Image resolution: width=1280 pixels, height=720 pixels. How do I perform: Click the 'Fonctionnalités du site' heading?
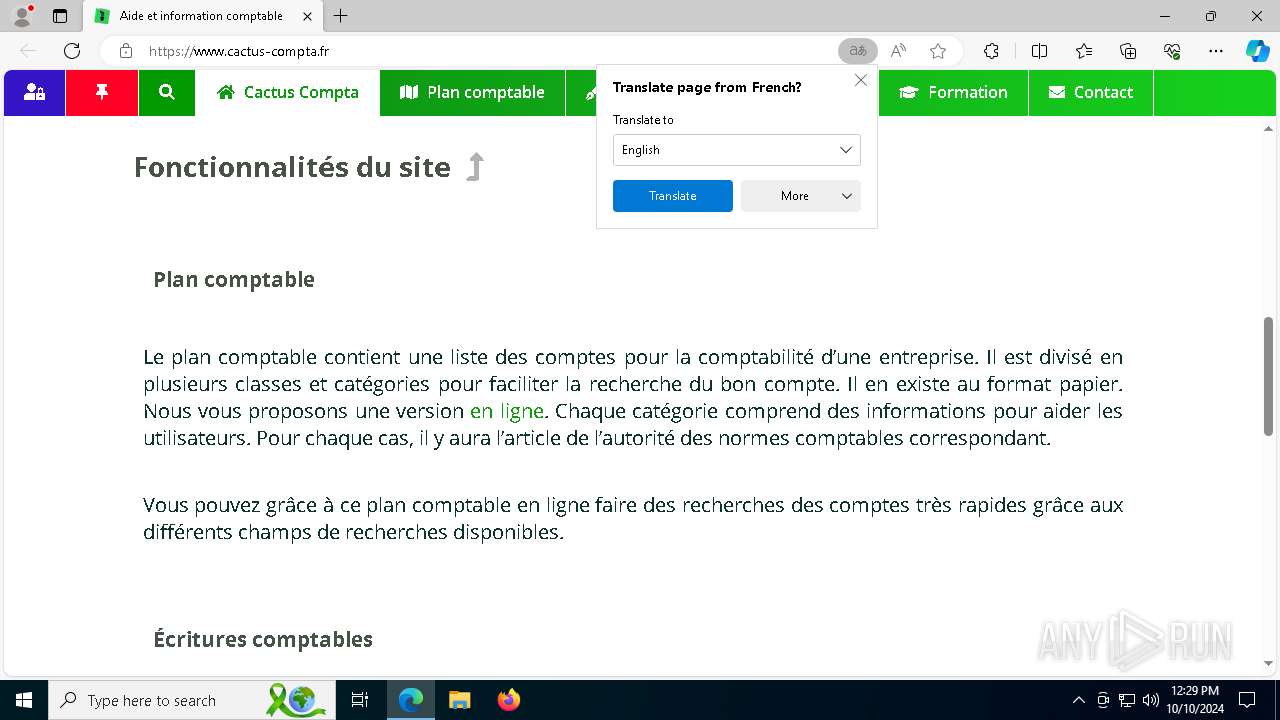(x=292, y=167)
